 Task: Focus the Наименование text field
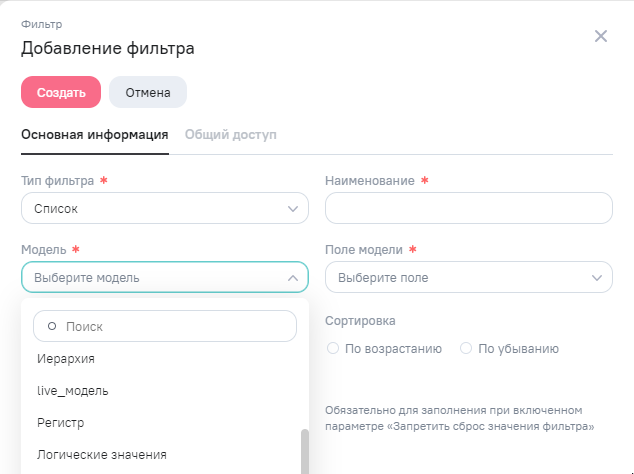point(468,209)
